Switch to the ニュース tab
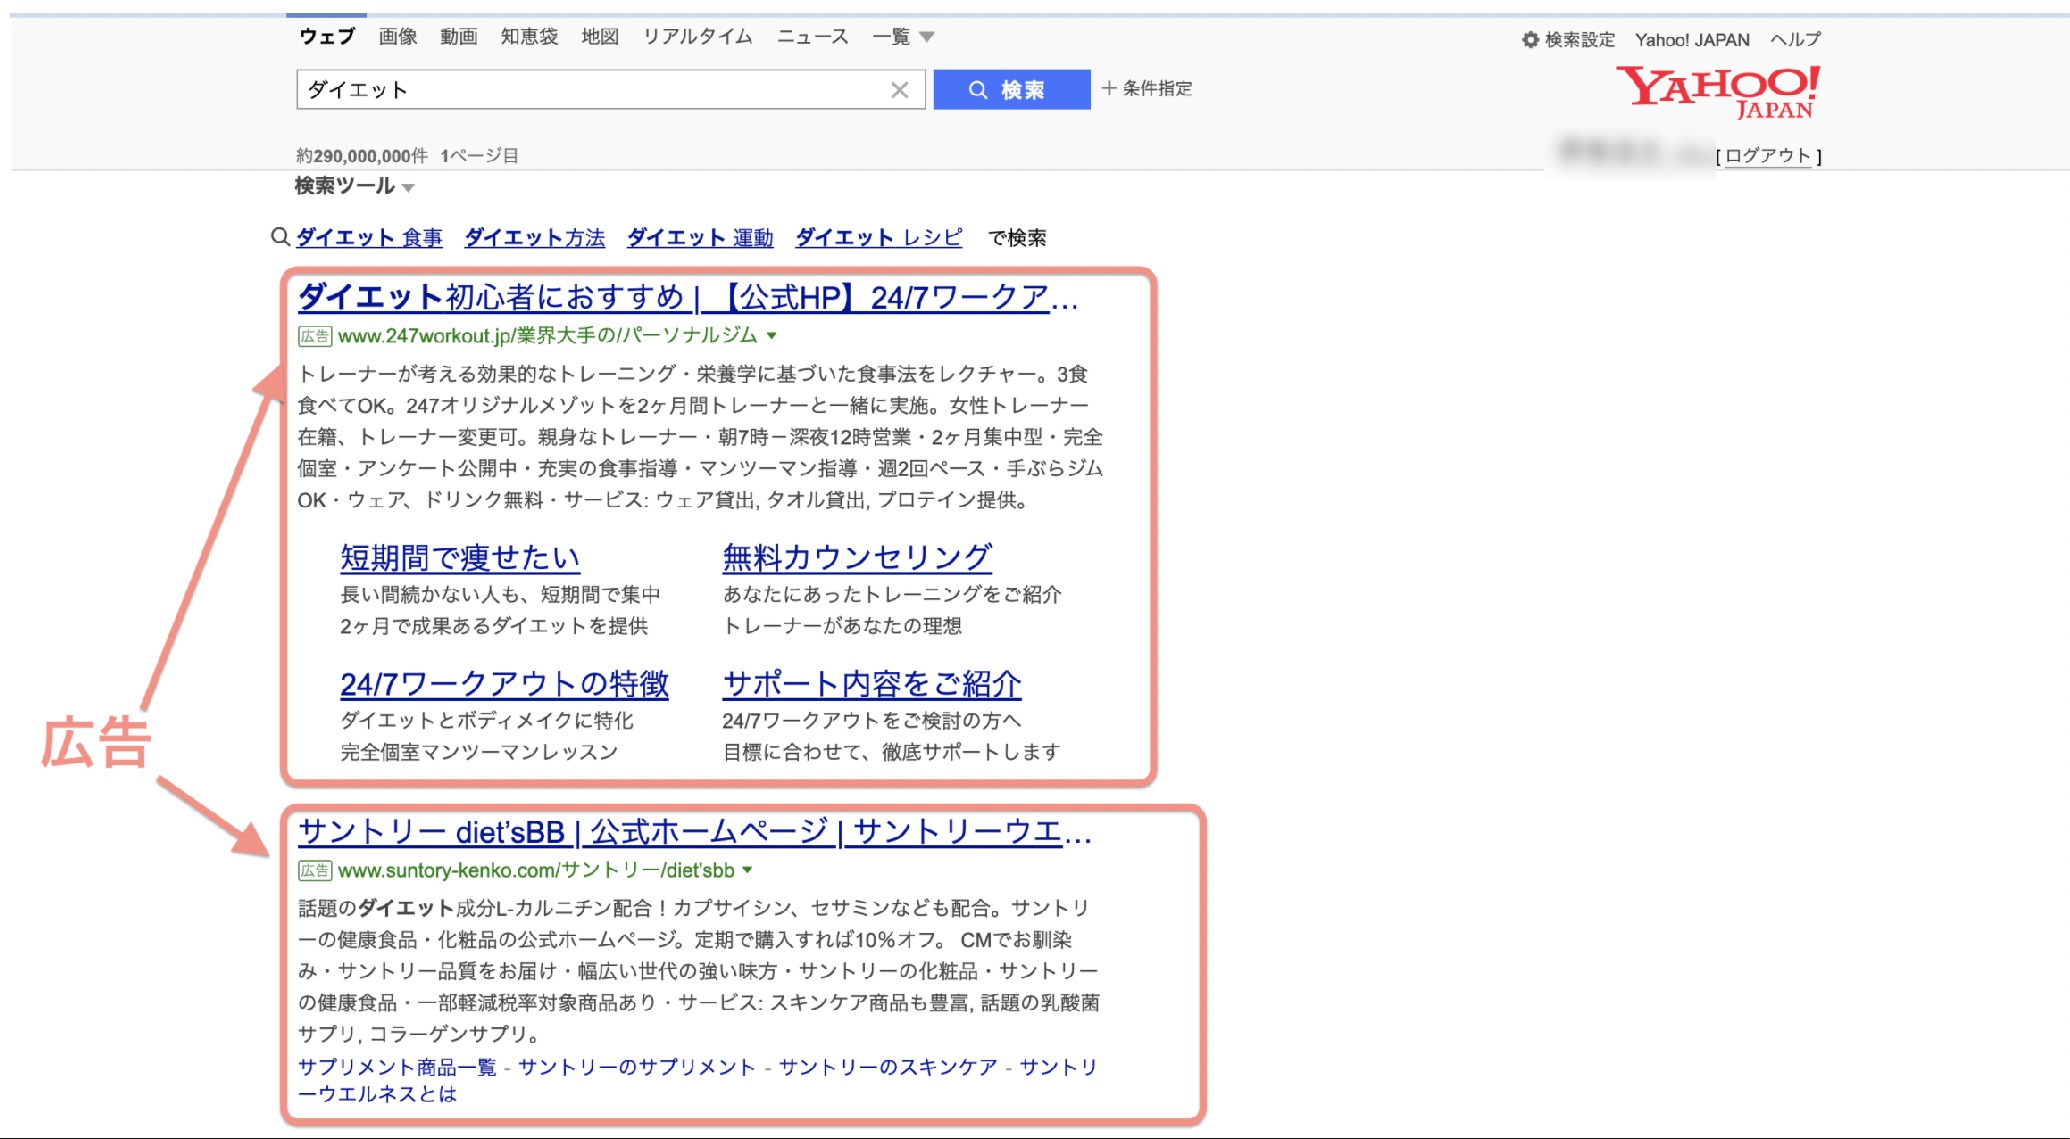Screen dimensions: 2070x1139 (812, 37)
